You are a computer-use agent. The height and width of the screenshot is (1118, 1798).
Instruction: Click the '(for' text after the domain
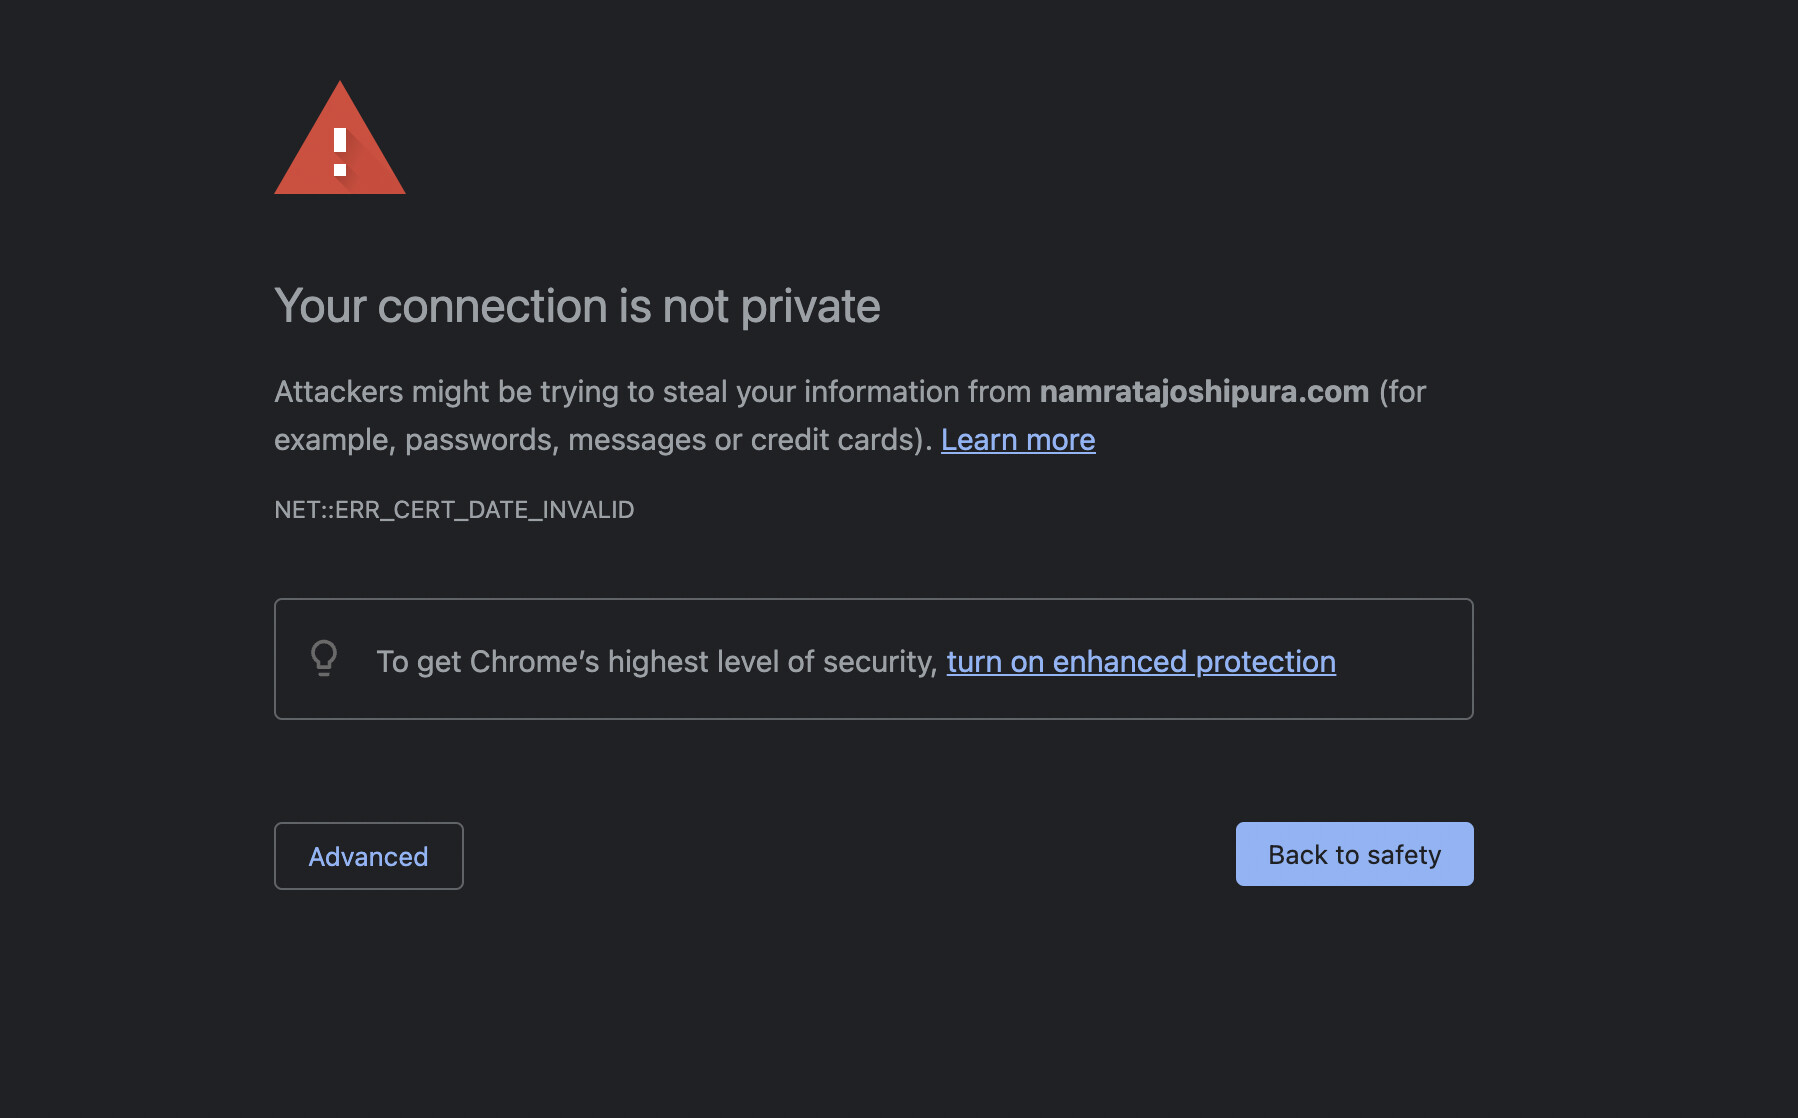point(1402,392)
